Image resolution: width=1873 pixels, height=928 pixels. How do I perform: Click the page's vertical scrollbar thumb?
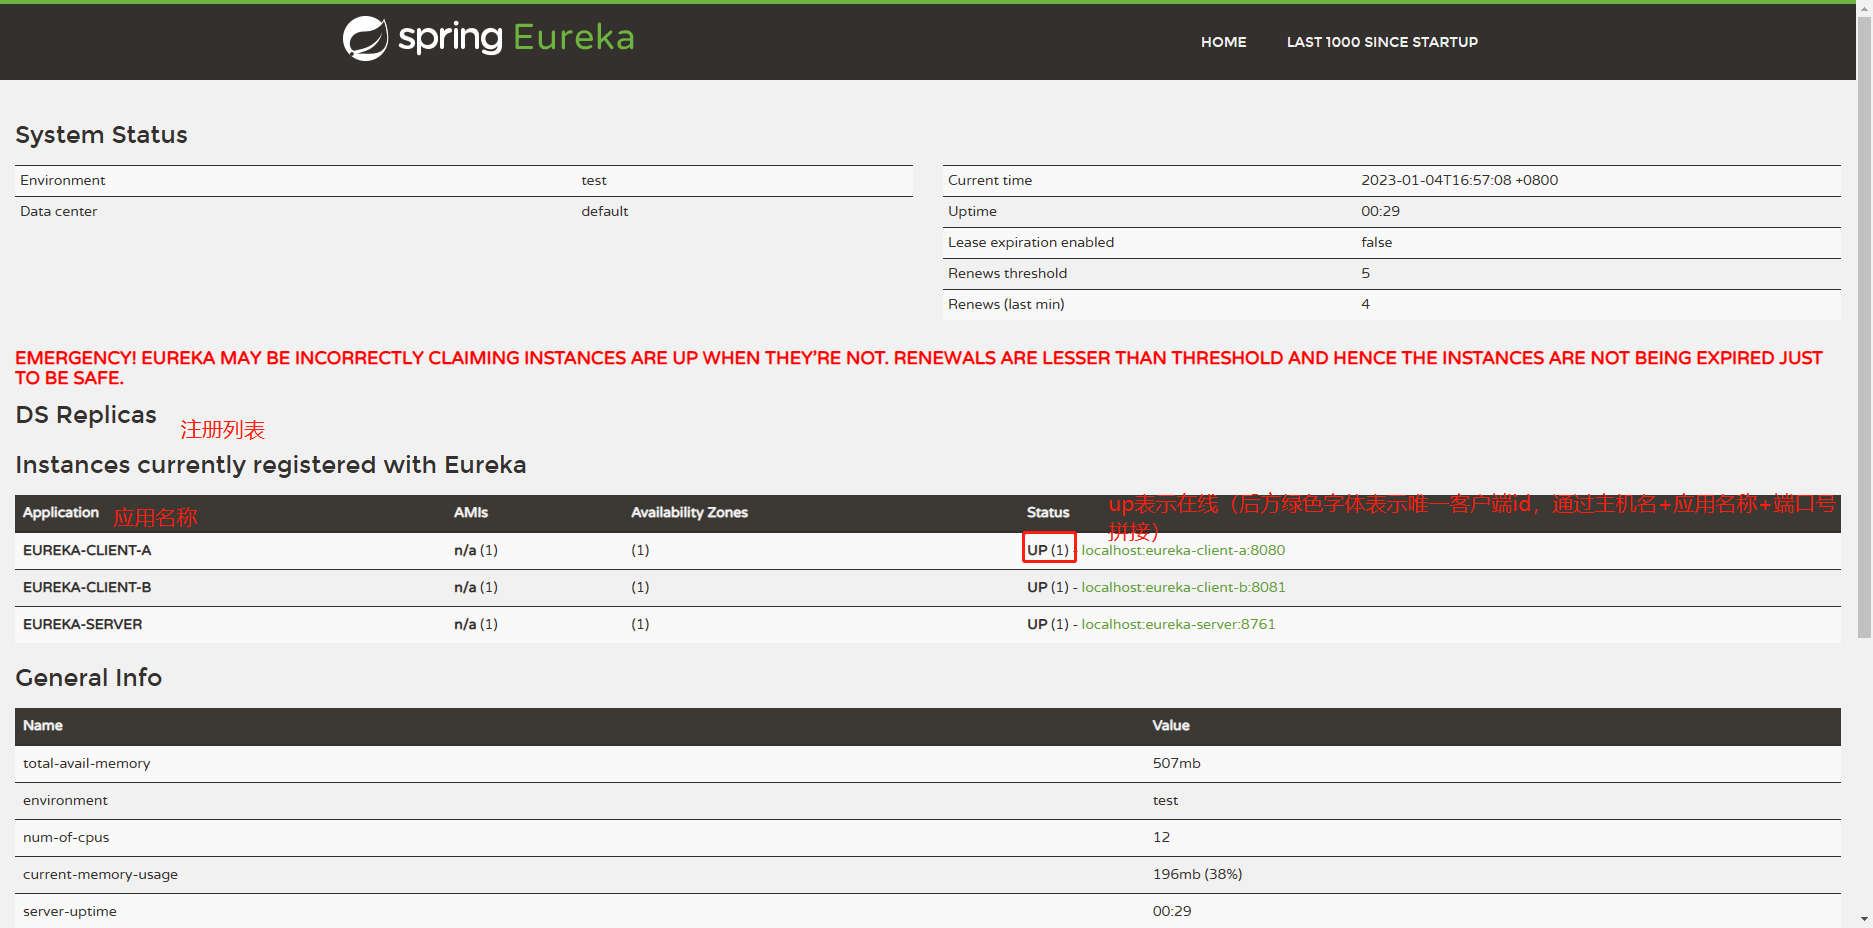click(1864, 326)
